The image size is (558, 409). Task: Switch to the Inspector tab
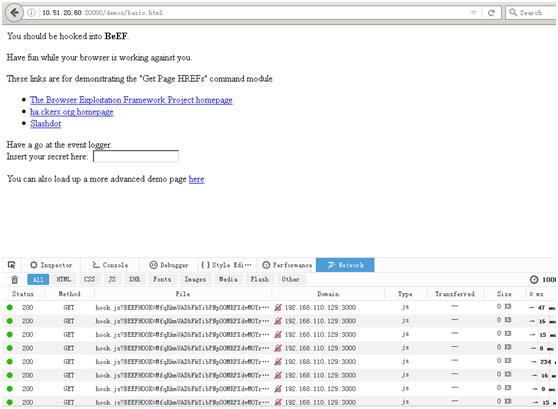pos(51,265)
